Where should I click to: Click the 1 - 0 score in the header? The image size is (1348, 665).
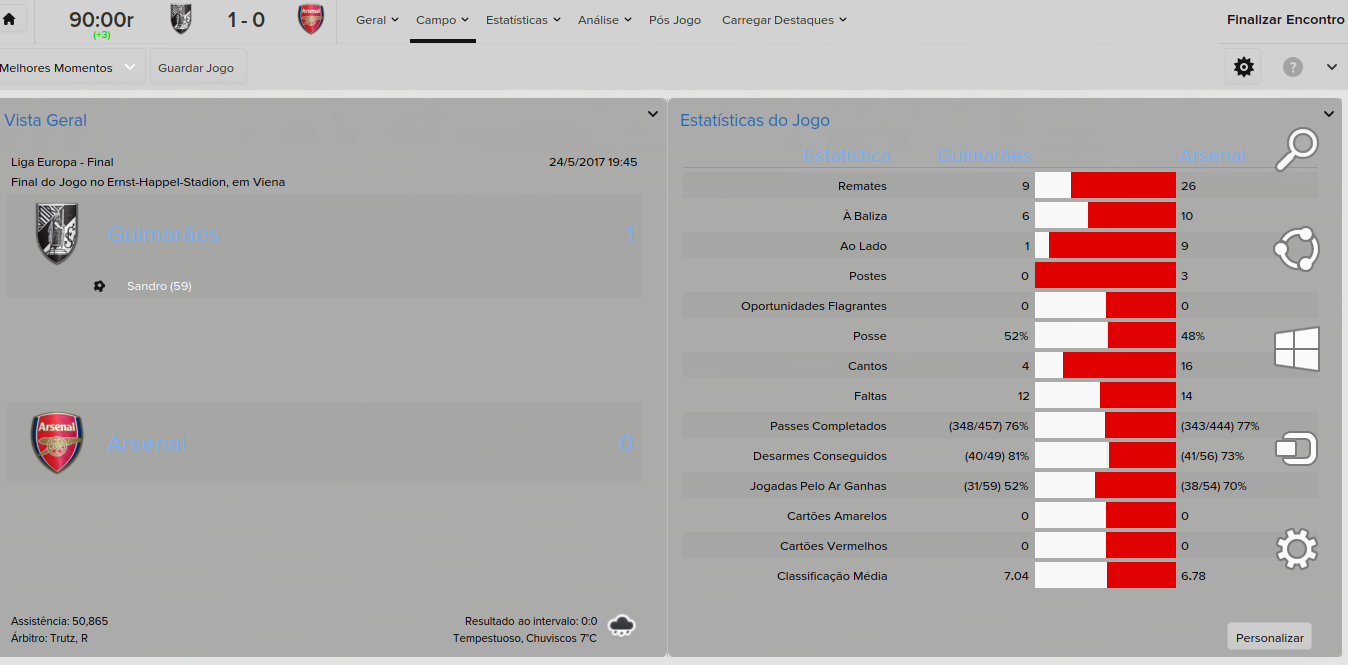[246, 19]
